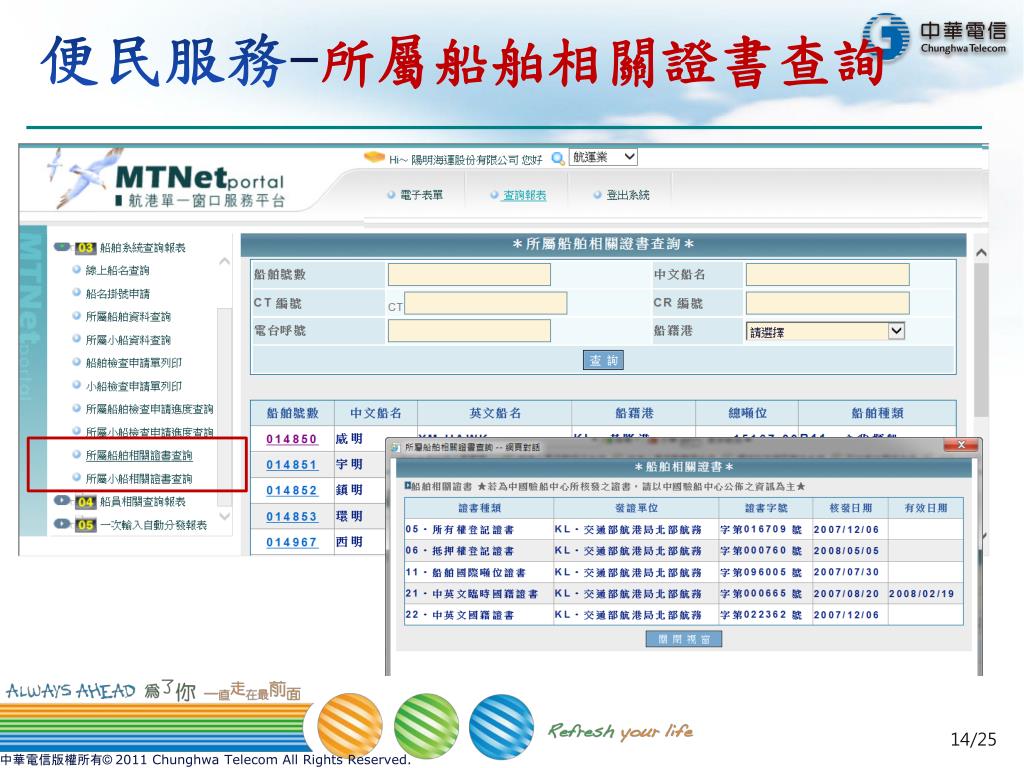The image size is (1024, 768).
Task: Click the main page scroll up arrow
Action: 980,252
